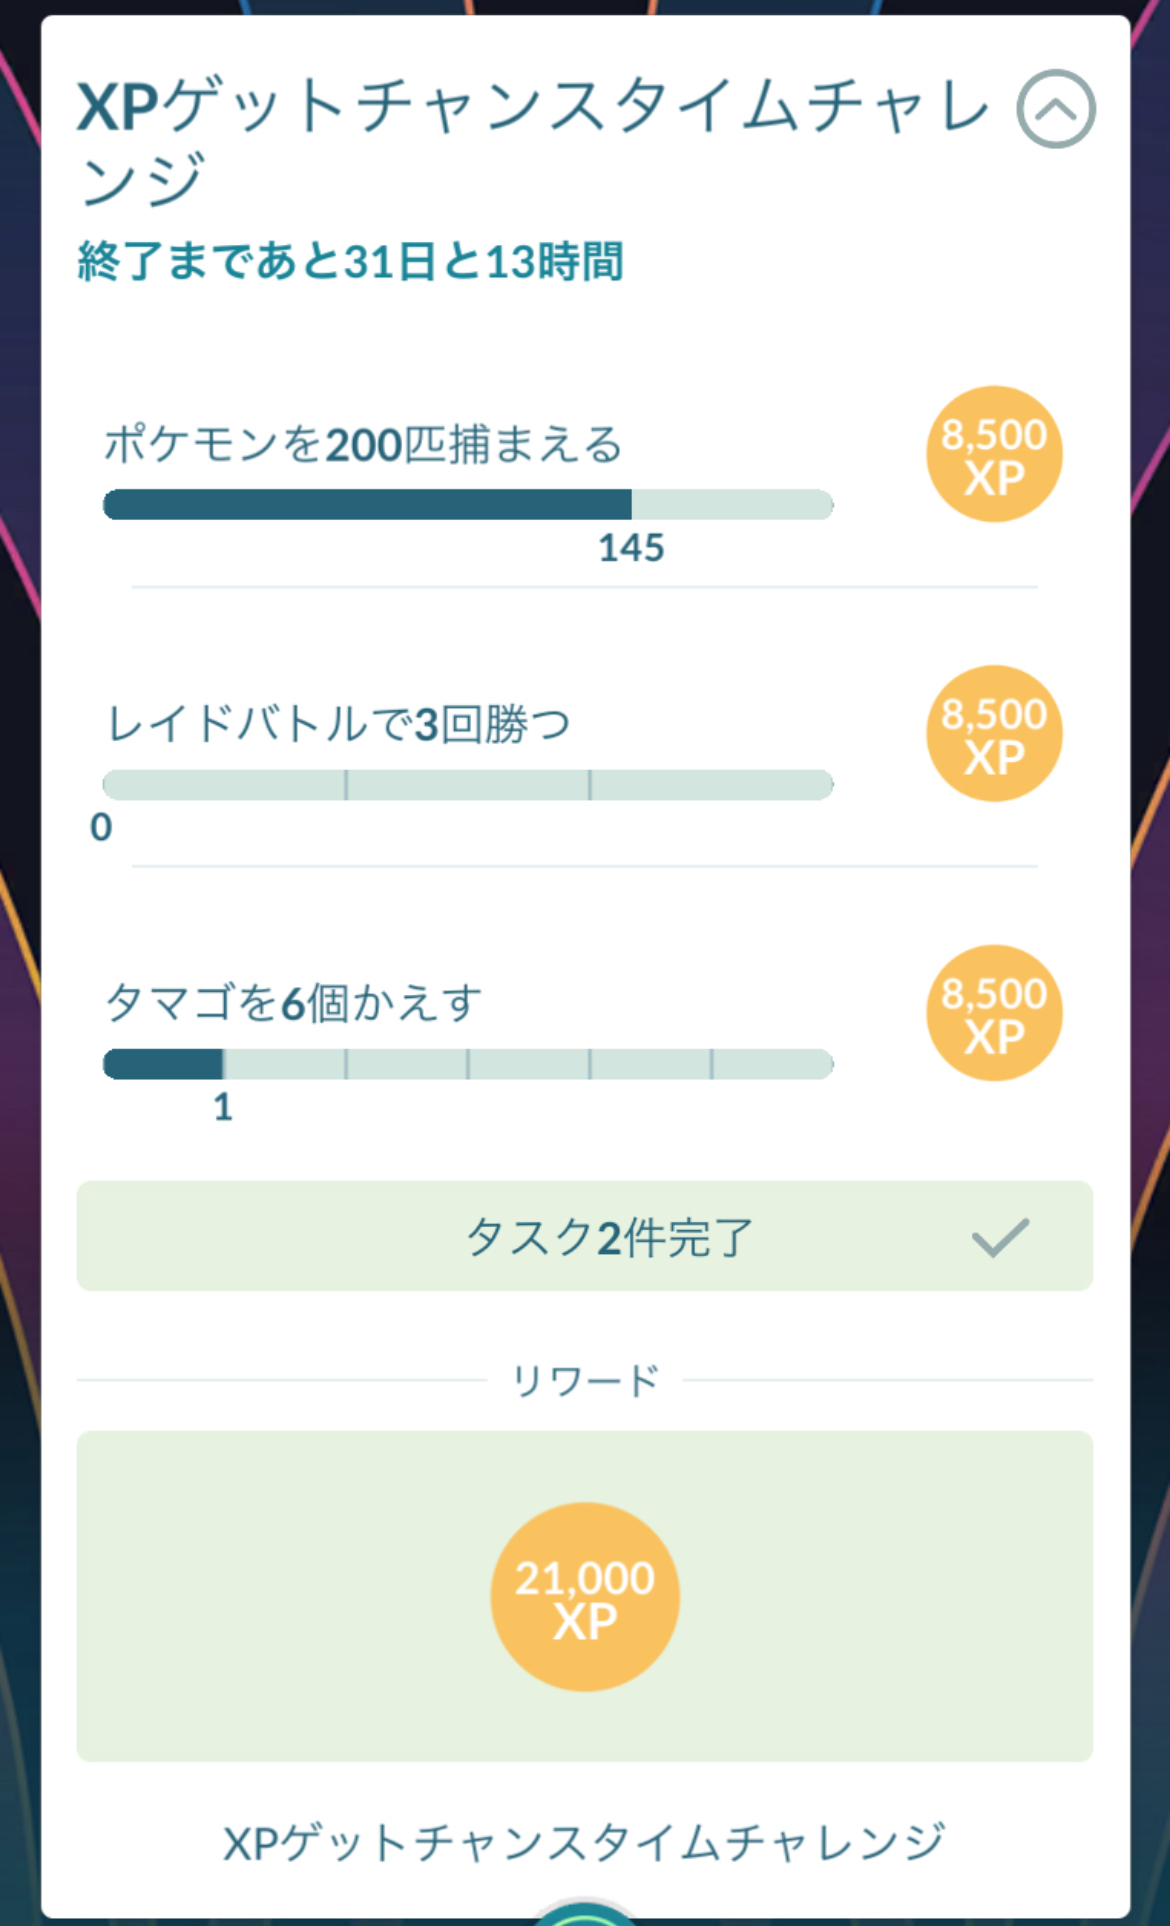This screenshot has width=1170, height=1926.
Task: Tap the challenge name below reward panel
Action: (585, 1843)
